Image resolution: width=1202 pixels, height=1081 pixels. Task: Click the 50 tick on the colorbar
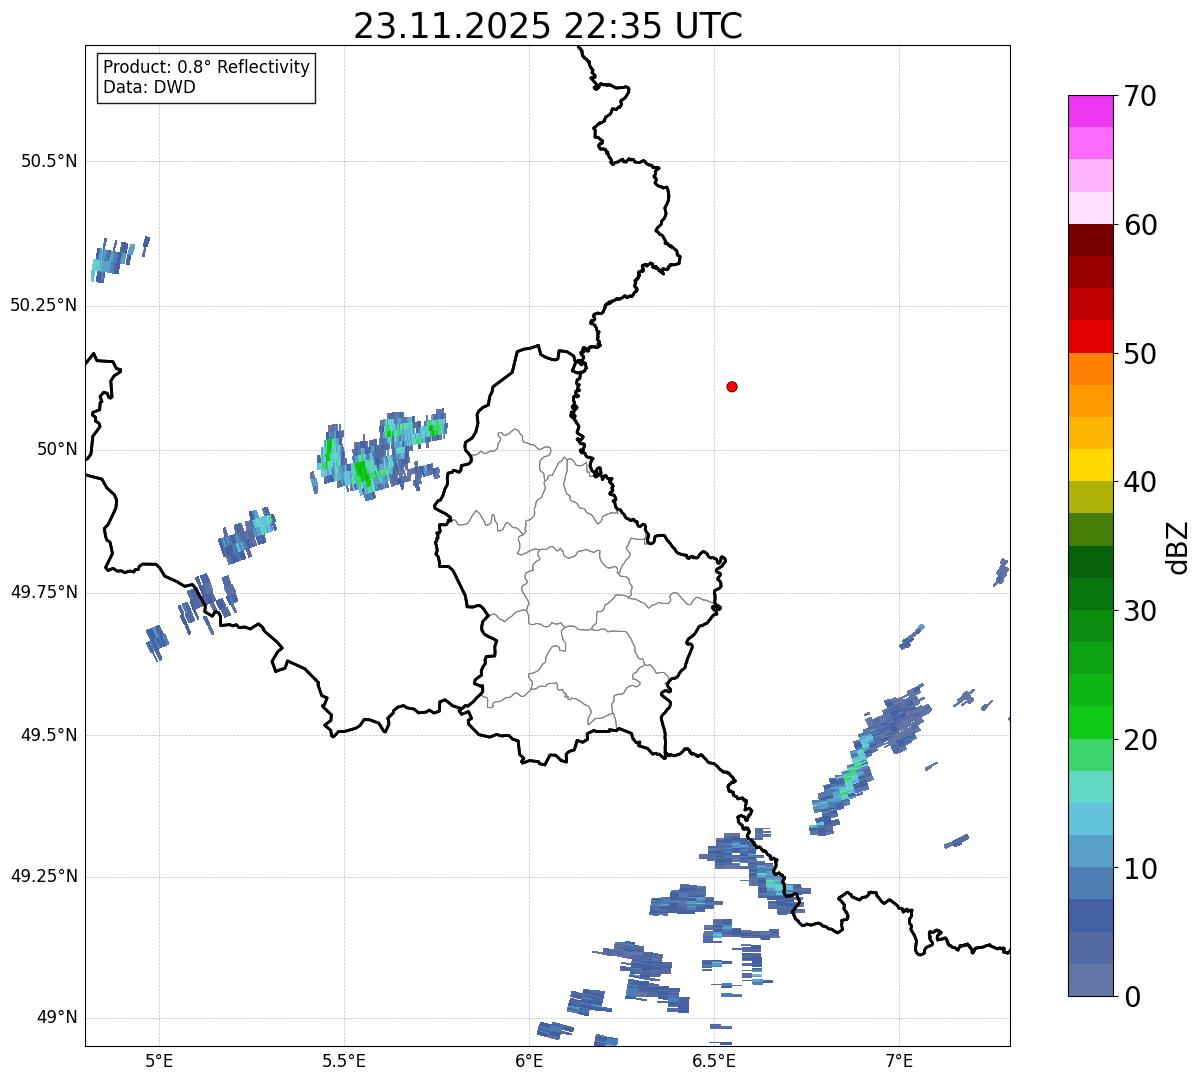tap(1139, 354)
